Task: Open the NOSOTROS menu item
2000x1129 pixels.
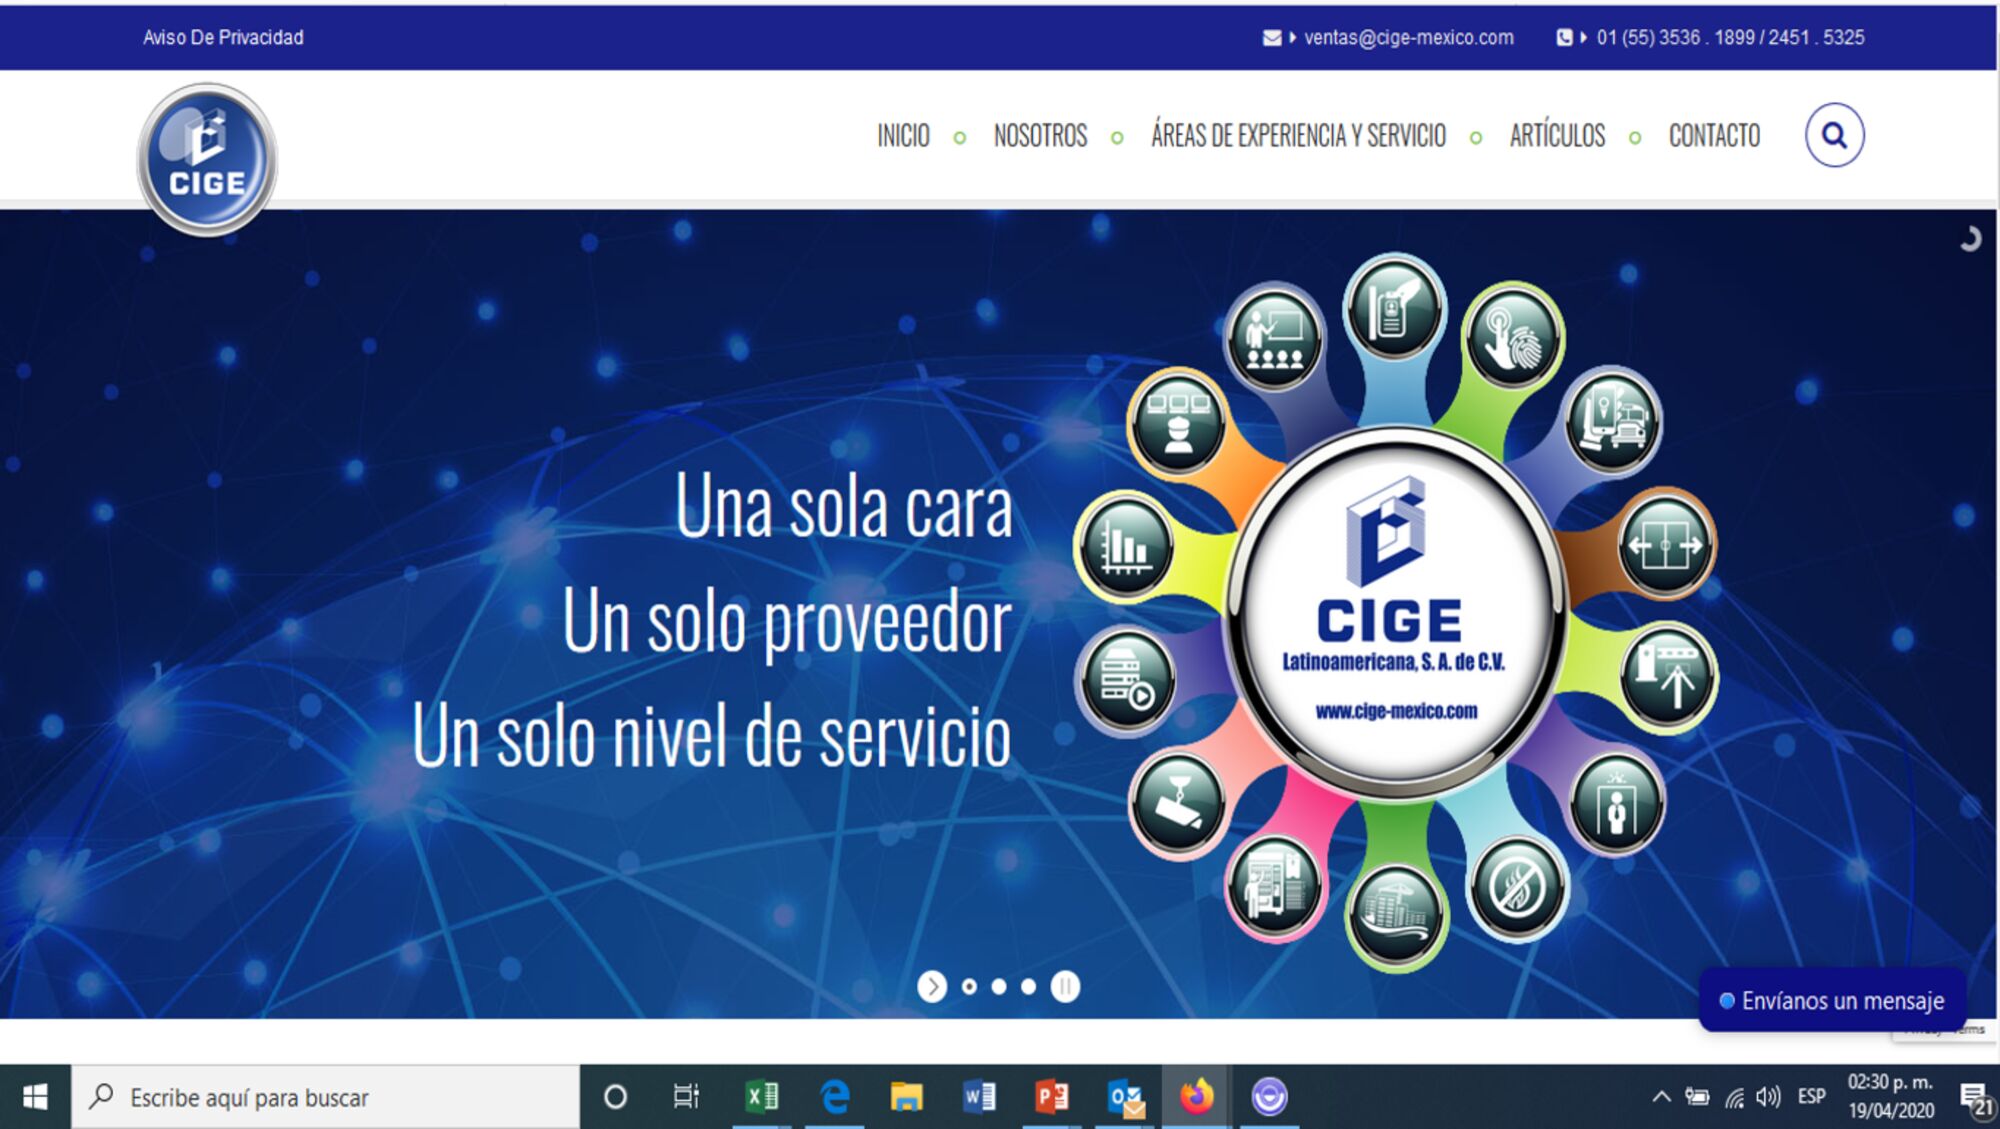Action: coord(1040,136)
